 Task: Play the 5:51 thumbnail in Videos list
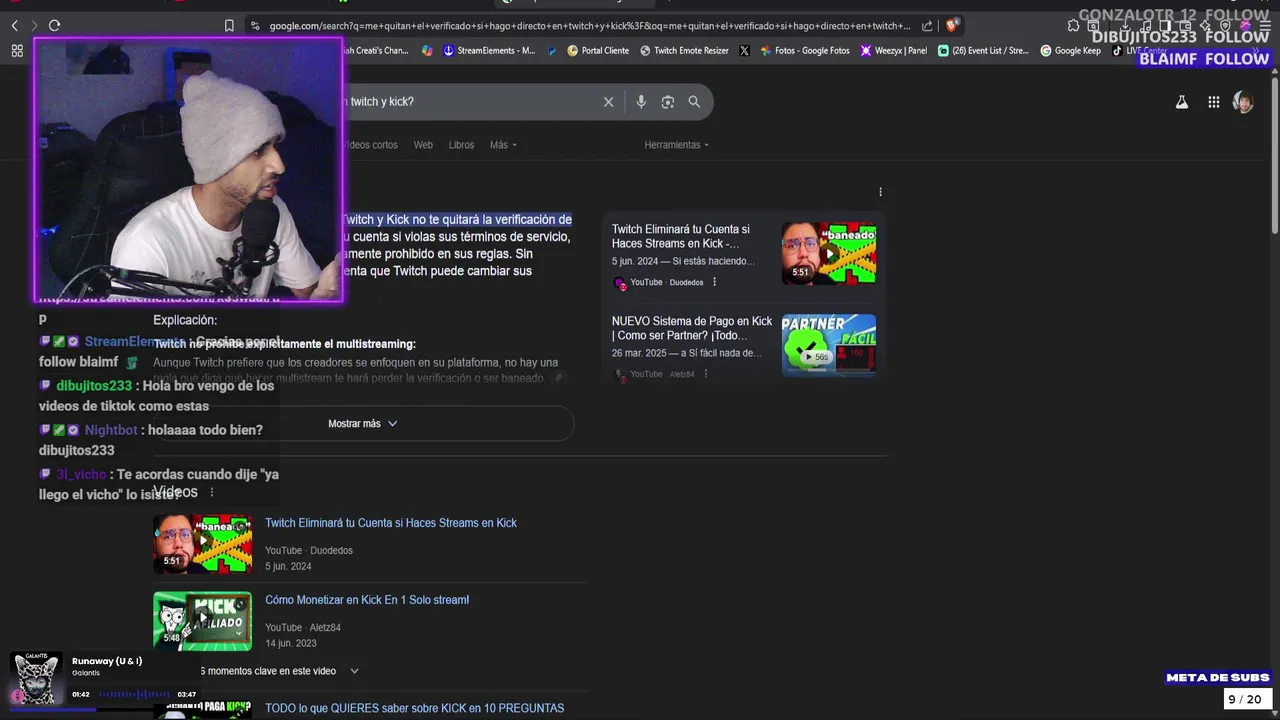coord(202,543)
